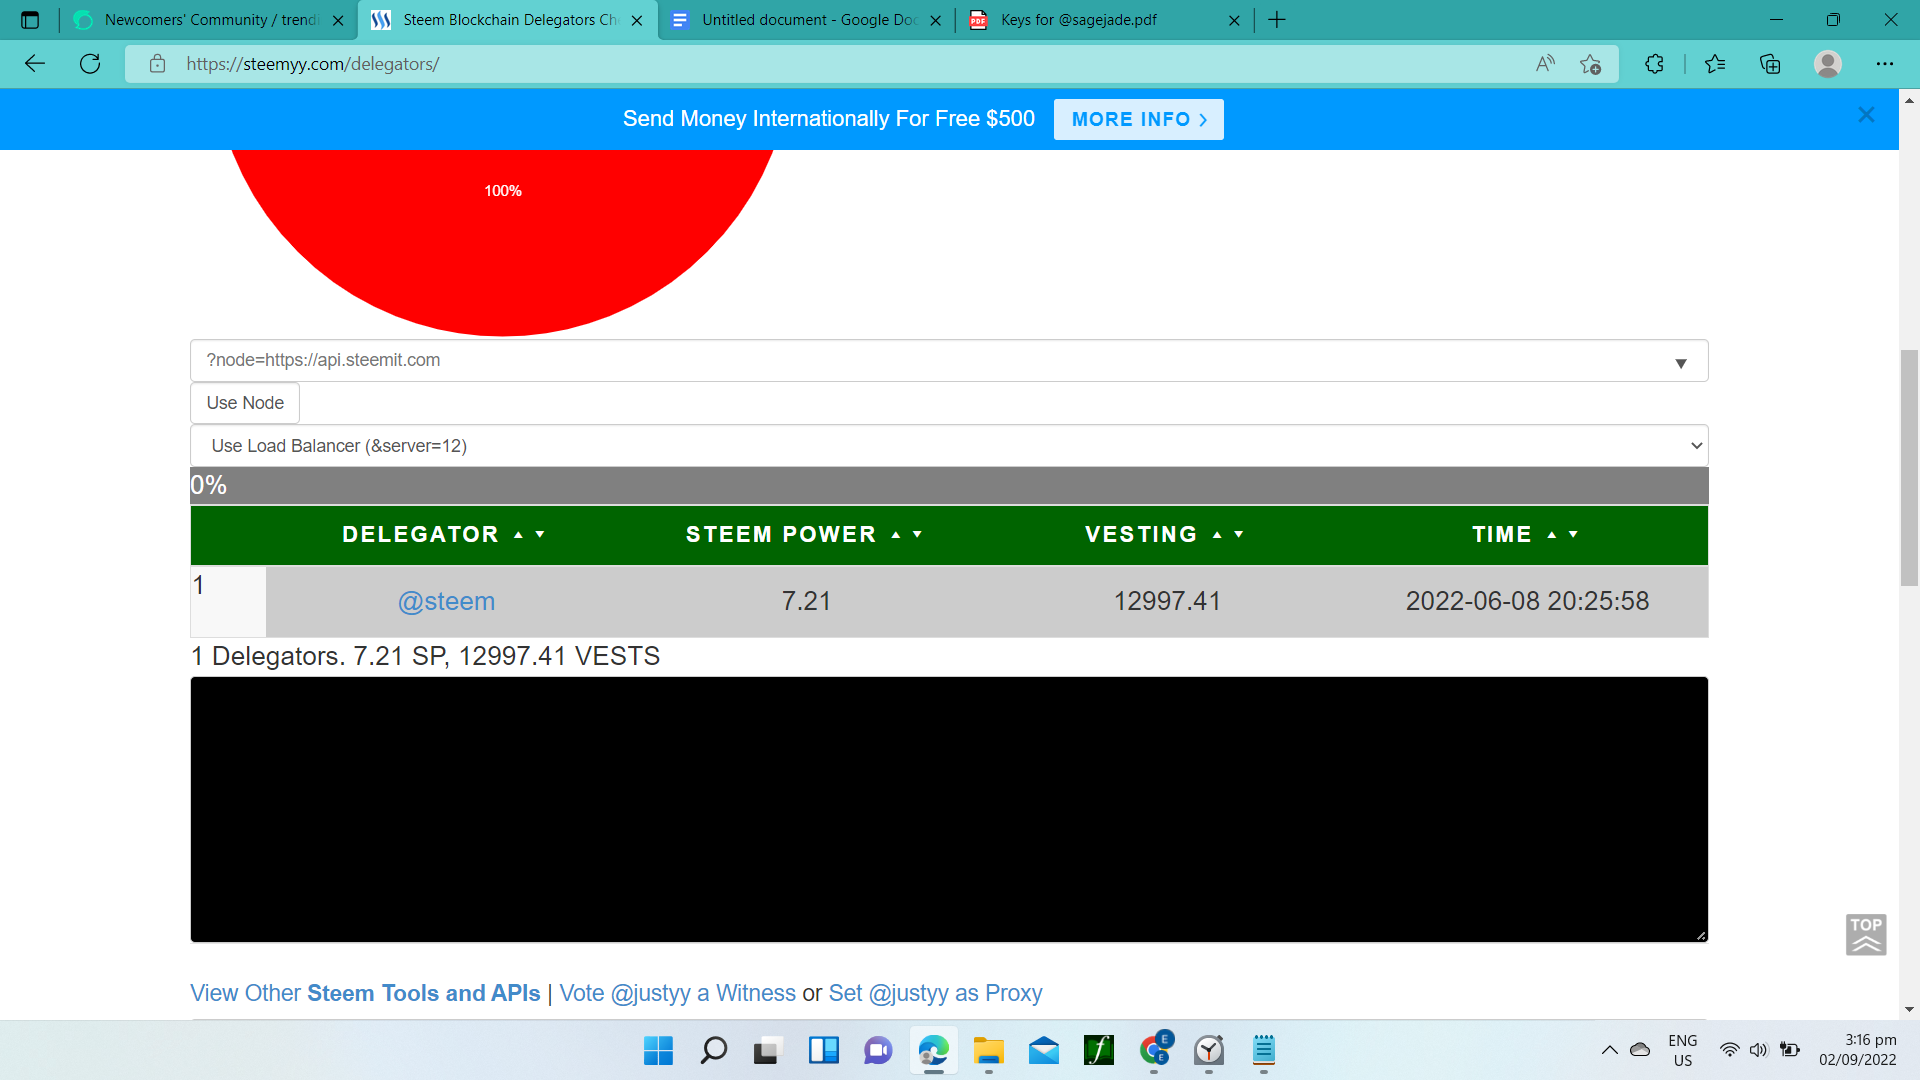Viewport: 1920px width, 1080px height.
Task: Open the tab actions menu icon
Action: coord(30,20)
